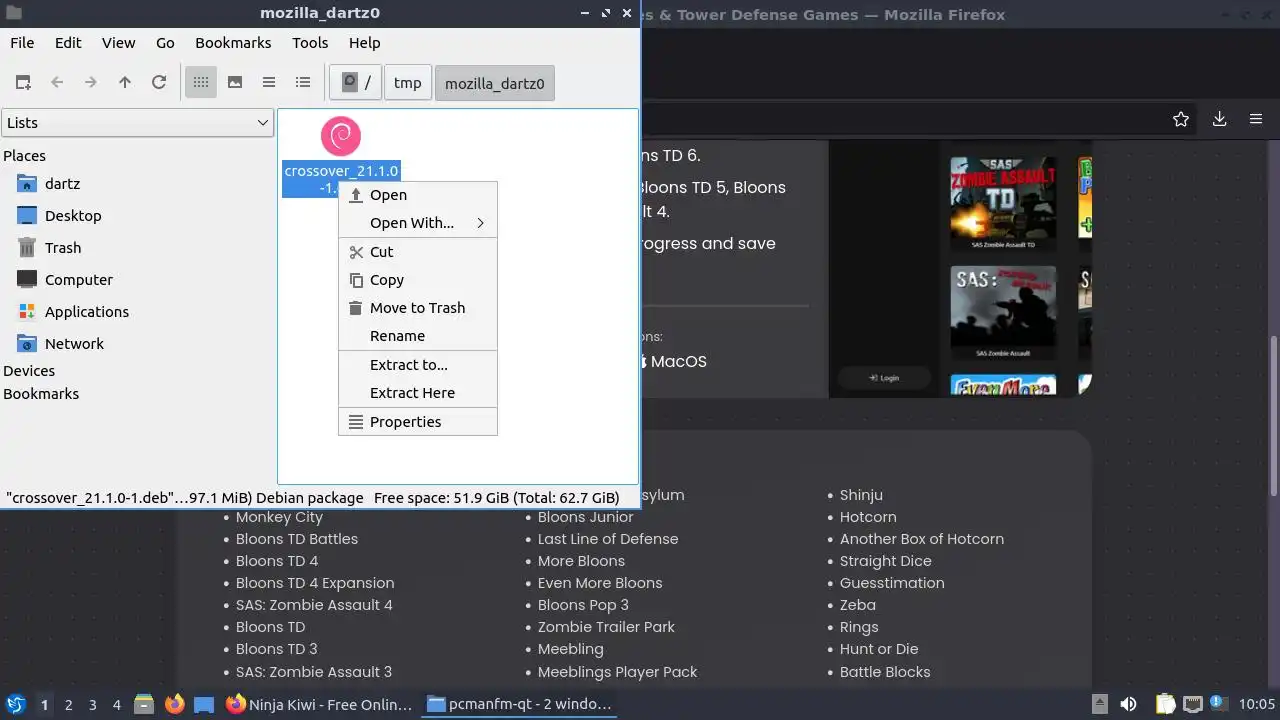Open the Guesstimation link
This screenshot has height=720, width=1280.
click(x=892, y=583)
